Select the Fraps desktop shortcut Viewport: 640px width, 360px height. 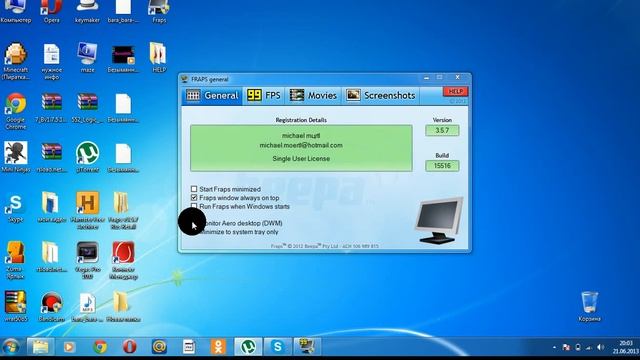(159, 12)
